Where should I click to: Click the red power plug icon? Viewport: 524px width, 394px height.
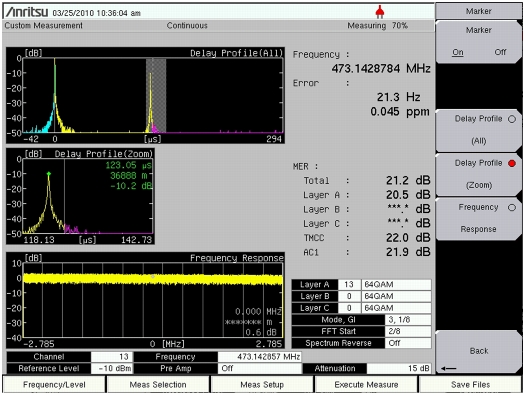click(x=379, y=12)
